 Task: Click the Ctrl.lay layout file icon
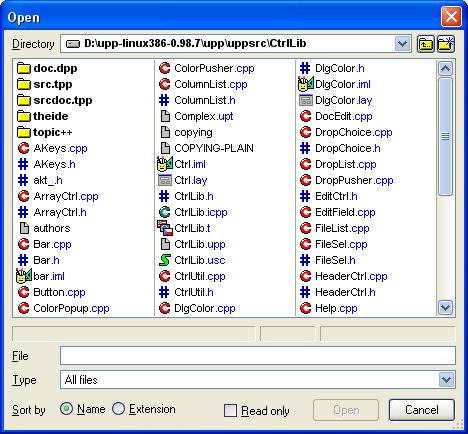coord(165,180)
